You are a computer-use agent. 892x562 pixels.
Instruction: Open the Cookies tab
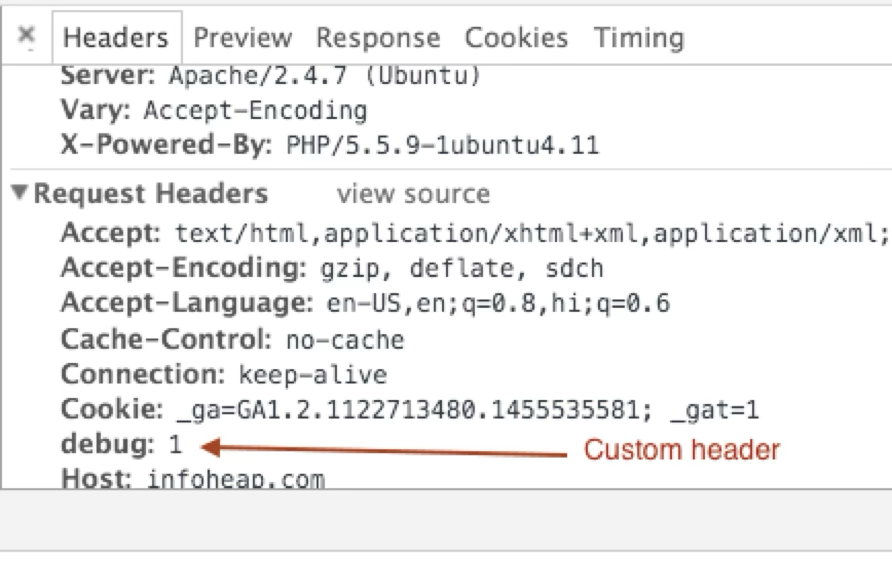point(517,38)
